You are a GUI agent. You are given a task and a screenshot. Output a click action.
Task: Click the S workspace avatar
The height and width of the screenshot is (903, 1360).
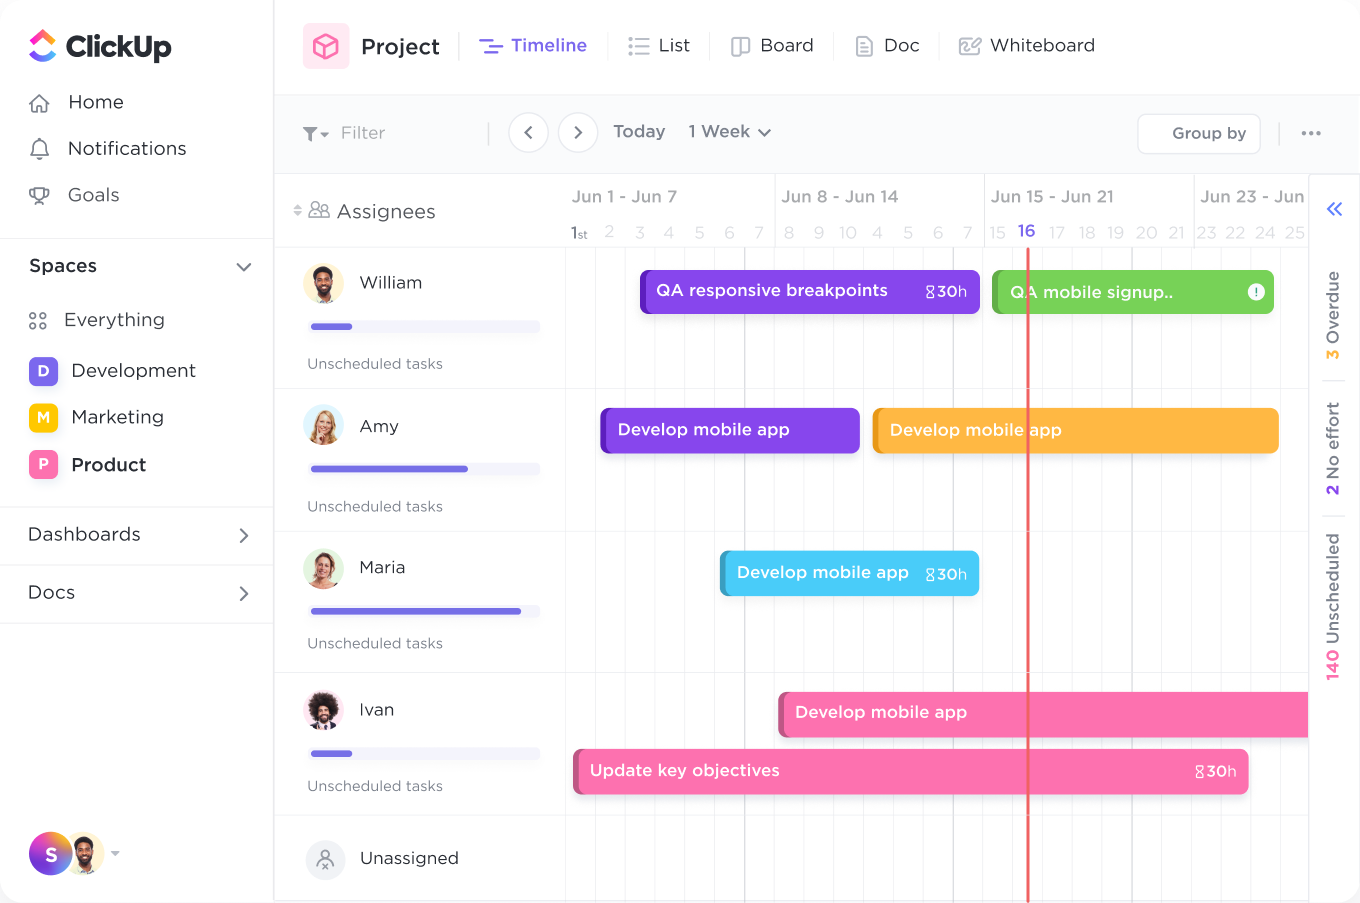click(50, 854)
